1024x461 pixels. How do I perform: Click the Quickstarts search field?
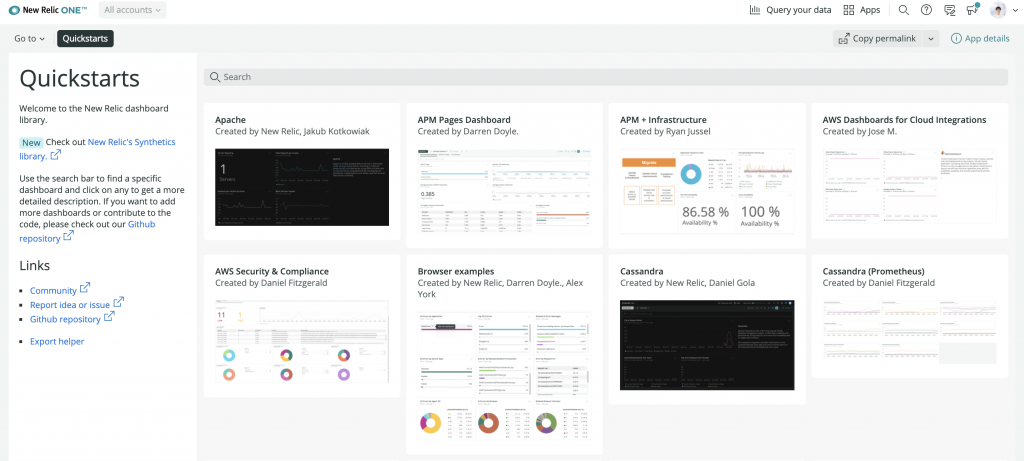tap(605, 76)
